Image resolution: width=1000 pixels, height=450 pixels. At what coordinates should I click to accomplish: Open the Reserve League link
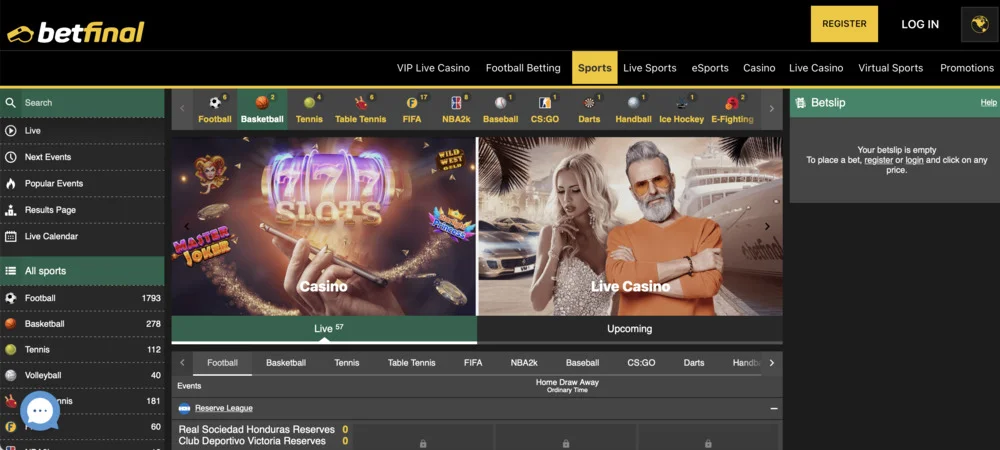pos(223,408)
